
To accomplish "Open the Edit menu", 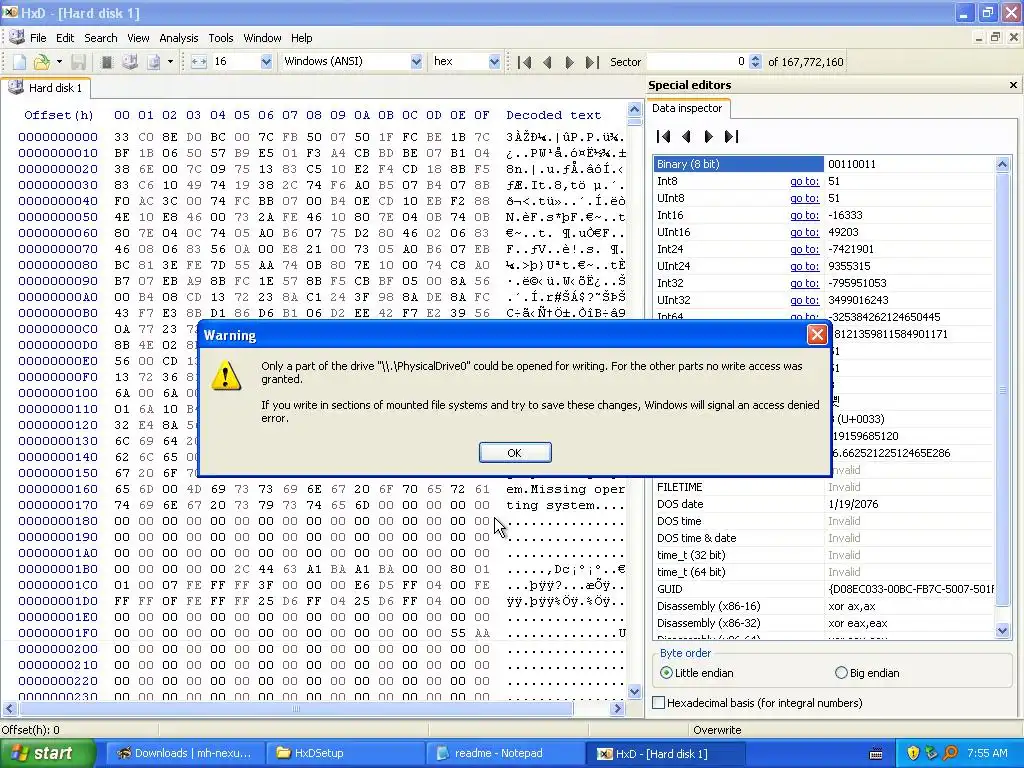I will [x=65, y=38].
